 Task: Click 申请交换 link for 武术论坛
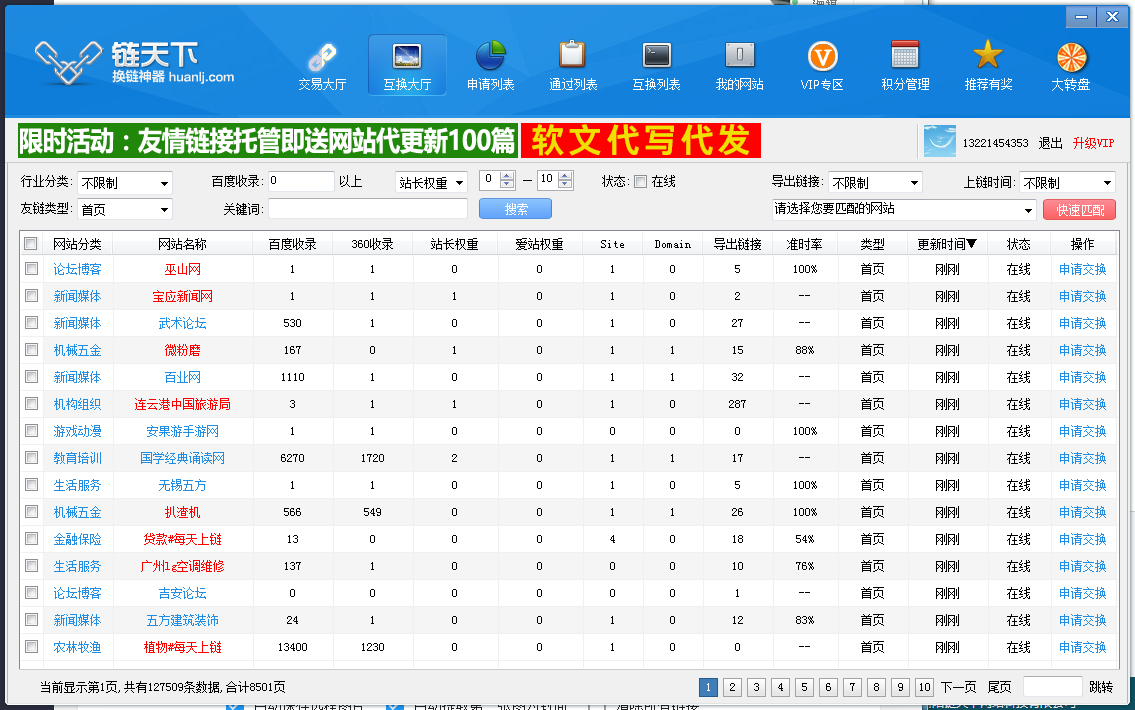click(x=1082, y=323)
